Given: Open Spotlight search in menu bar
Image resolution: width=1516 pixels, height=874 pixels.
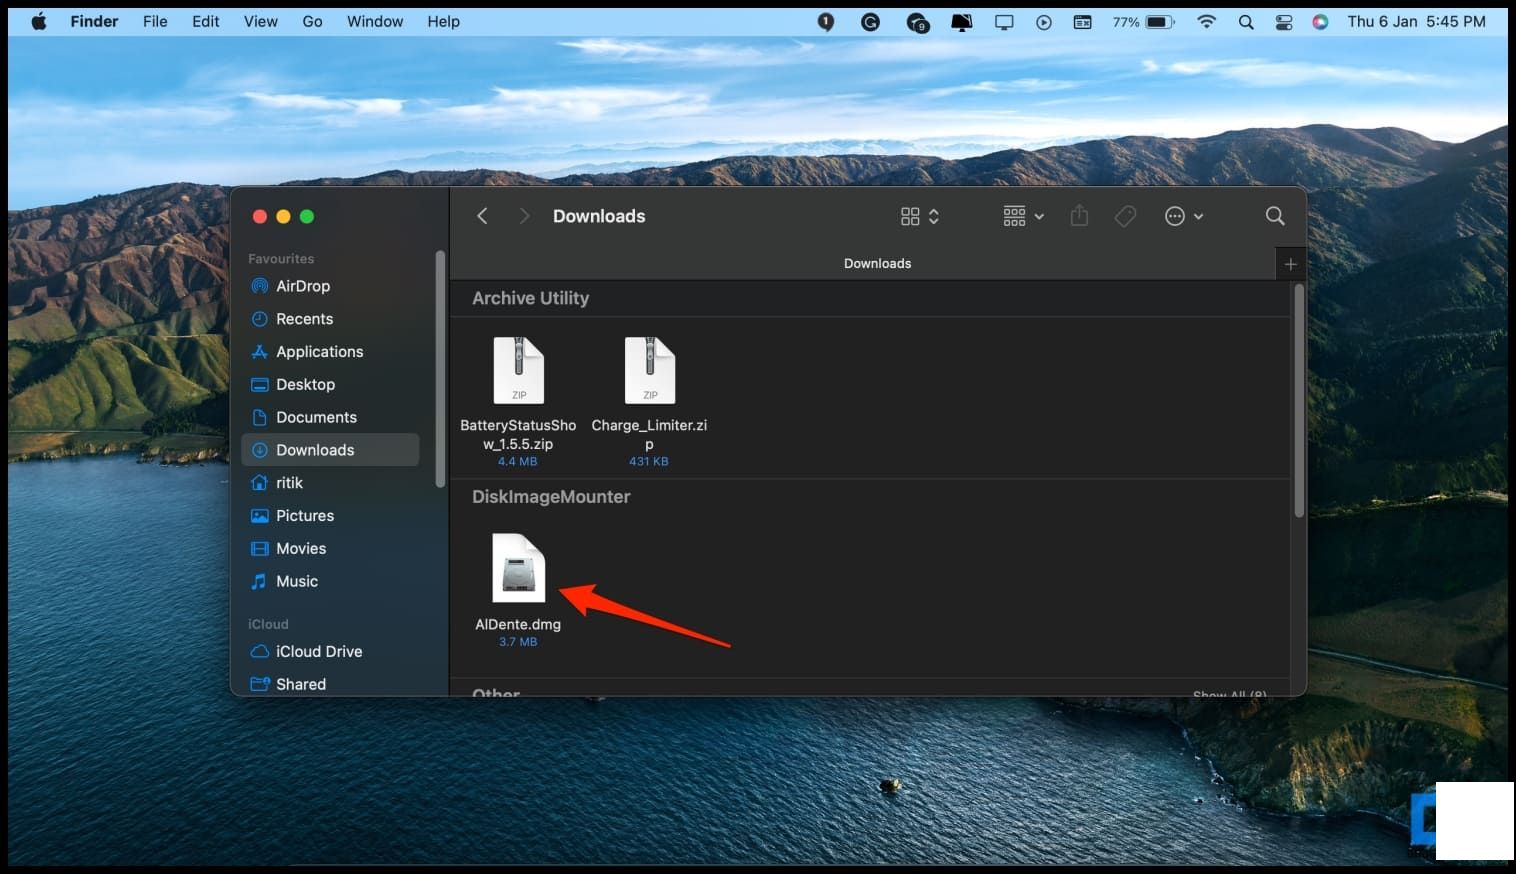Looking at the screenshot, I should tap(1246, 21).
